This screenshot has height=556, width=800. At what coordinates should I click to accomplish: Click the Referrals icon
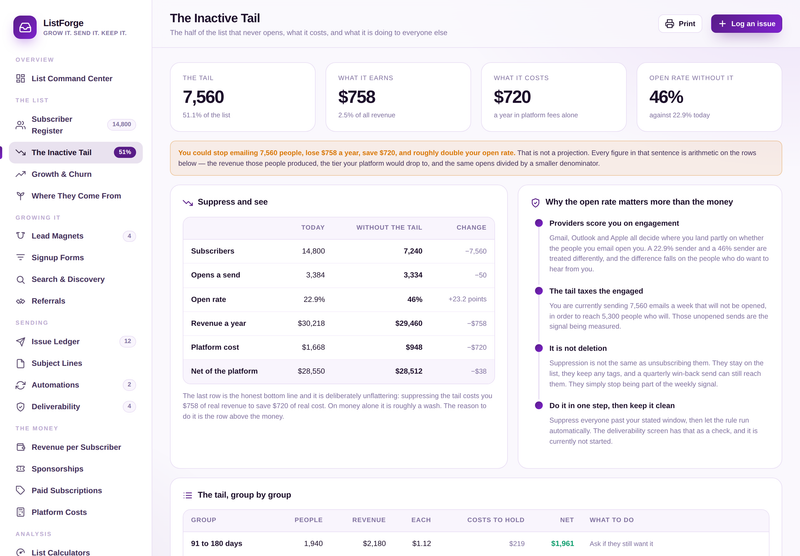(20, 301)
